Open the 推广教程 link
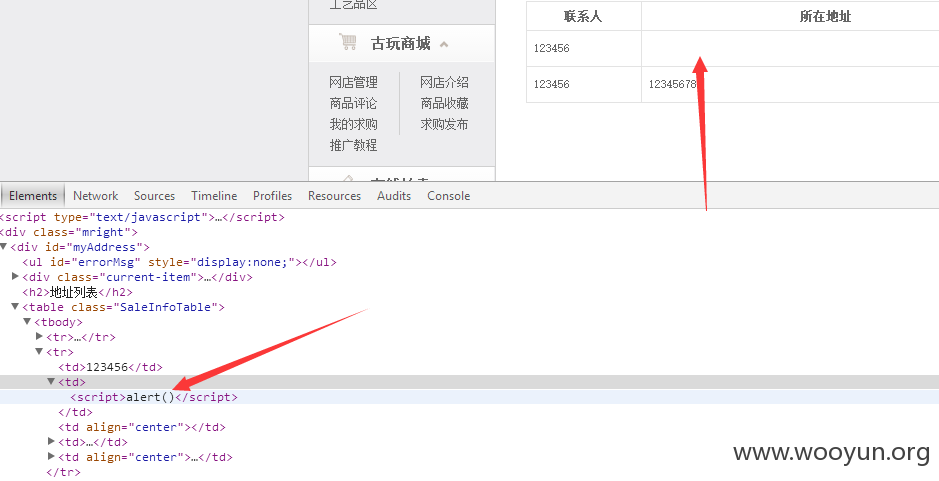939x481 pixels. pos(353,145)
